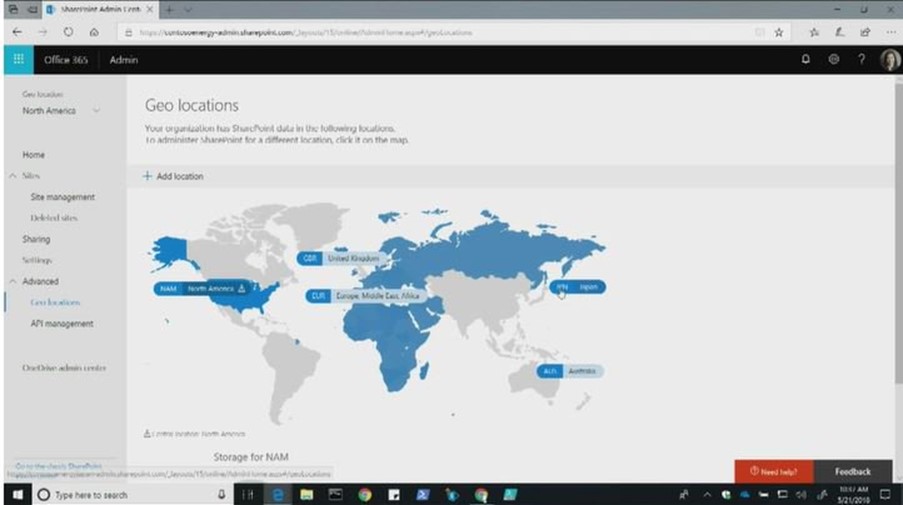Select the NAM North America map label
Viewport: 903px width, 505px height.
202,288
